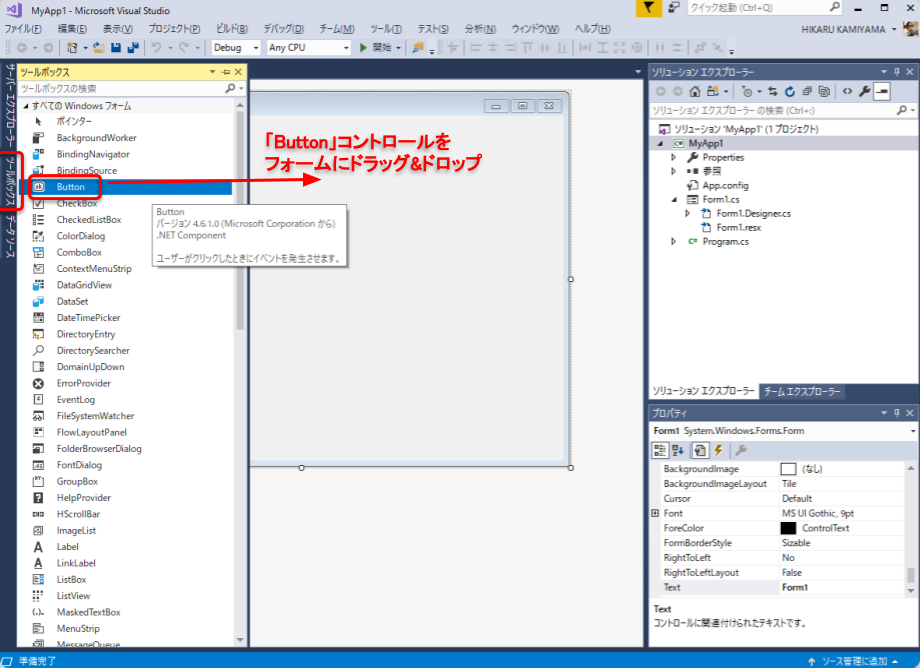The width and height of the screenshot is (920, 668).
Task: Toggle the Preview Selected Items icon
Action: (x=882, y=91)
